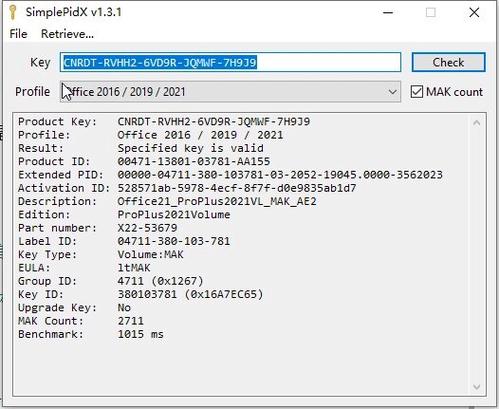Click inside the Key input field
Screen dimensions: 499x409
(230, 62)
